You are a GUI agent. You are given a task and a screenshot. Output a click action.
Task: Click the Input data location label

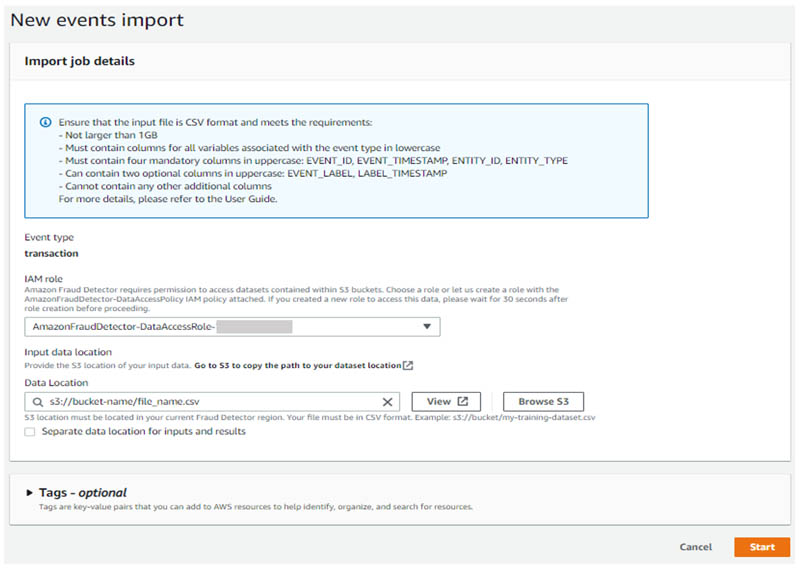(68, 352)
